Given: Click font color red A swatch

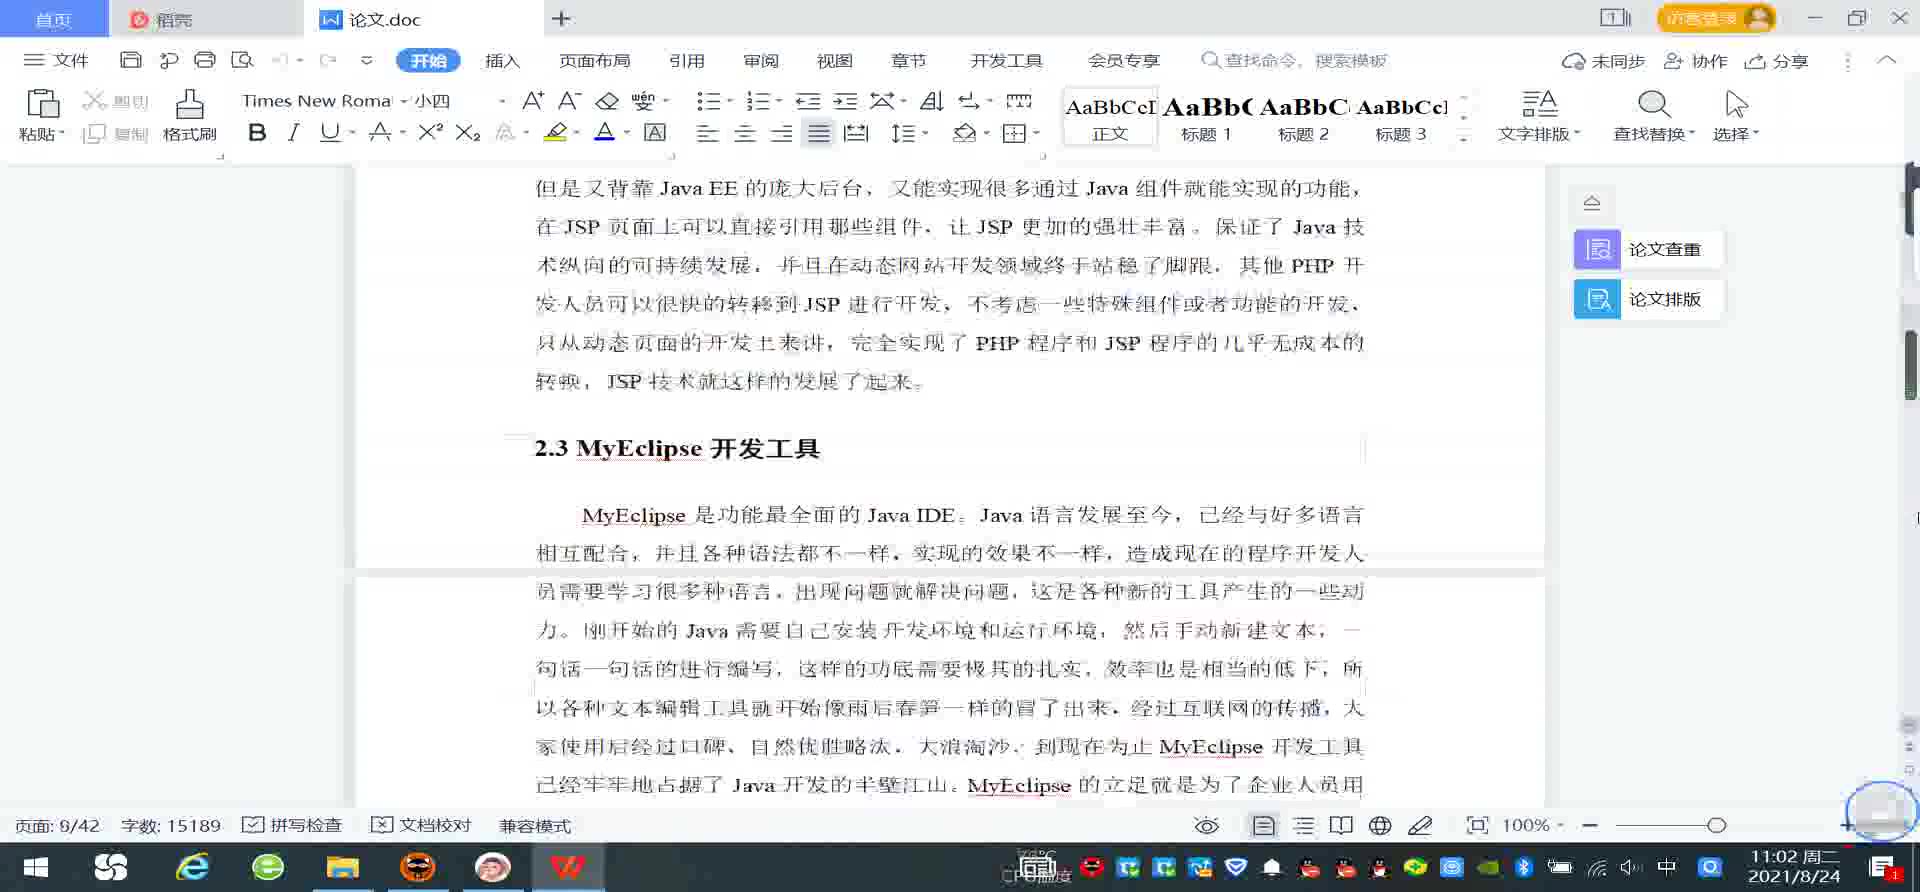Looking at the screenshot, I should coord(605,133).
